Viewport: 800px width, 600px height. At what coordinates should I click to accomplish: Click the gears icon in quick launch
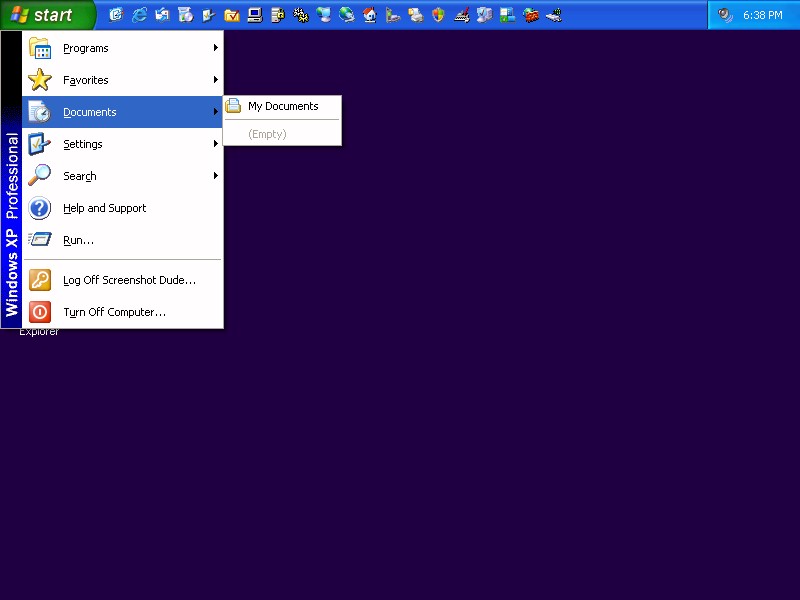(300, 15)
